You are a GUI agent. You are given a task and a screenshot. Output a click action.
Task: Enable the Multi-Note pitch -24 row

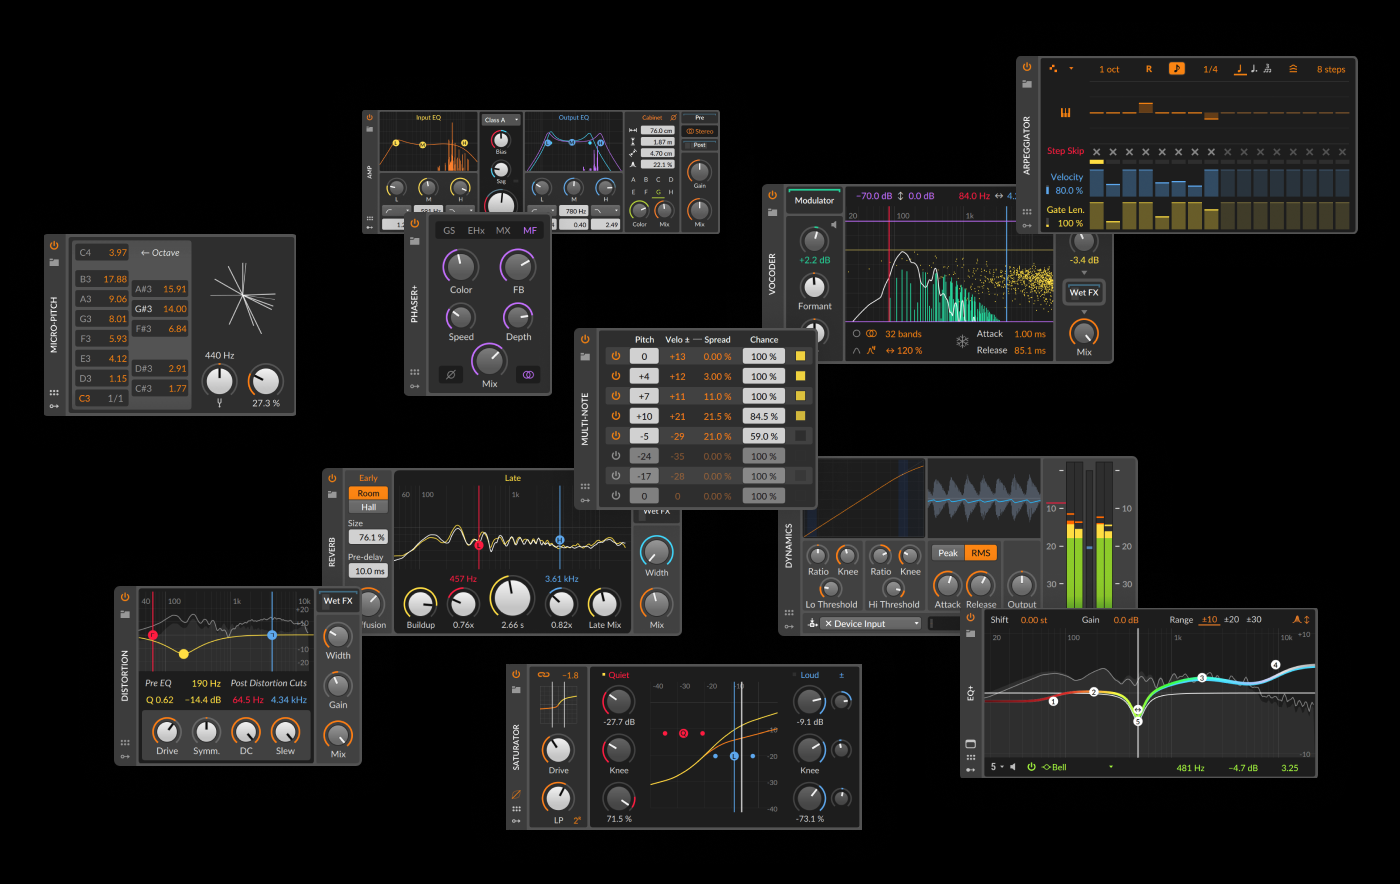[x=615, y=456]
